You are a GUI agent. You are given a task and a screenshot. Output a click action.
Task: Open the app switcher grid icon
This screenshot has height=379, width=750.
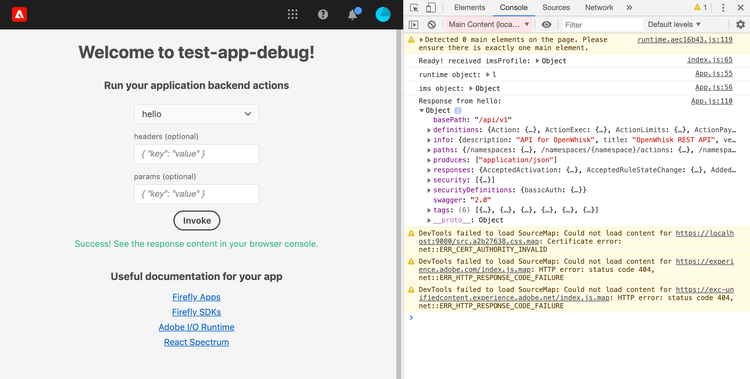(293, 14)
